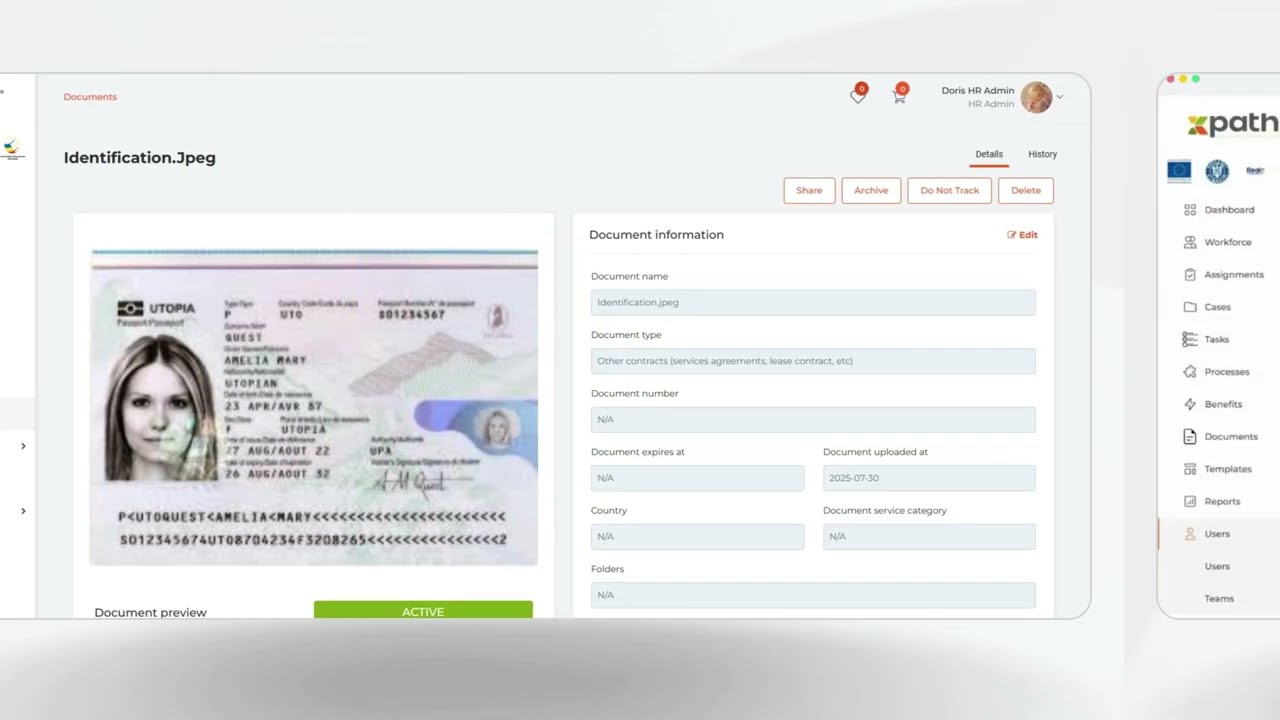Expand the lower left sidebar chevron
This screenshot has width=1280, height=720.
point(23,511)
